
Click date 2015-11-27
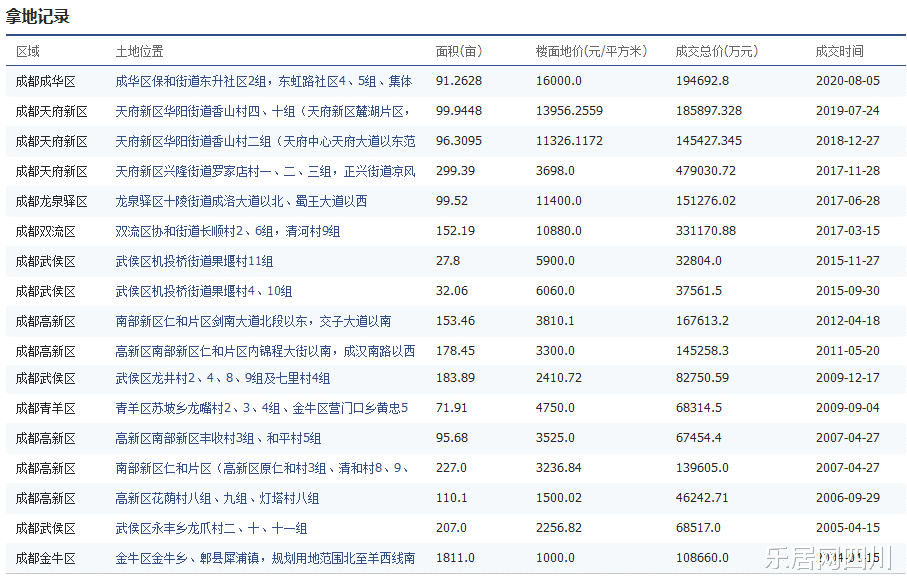[848, 261]
